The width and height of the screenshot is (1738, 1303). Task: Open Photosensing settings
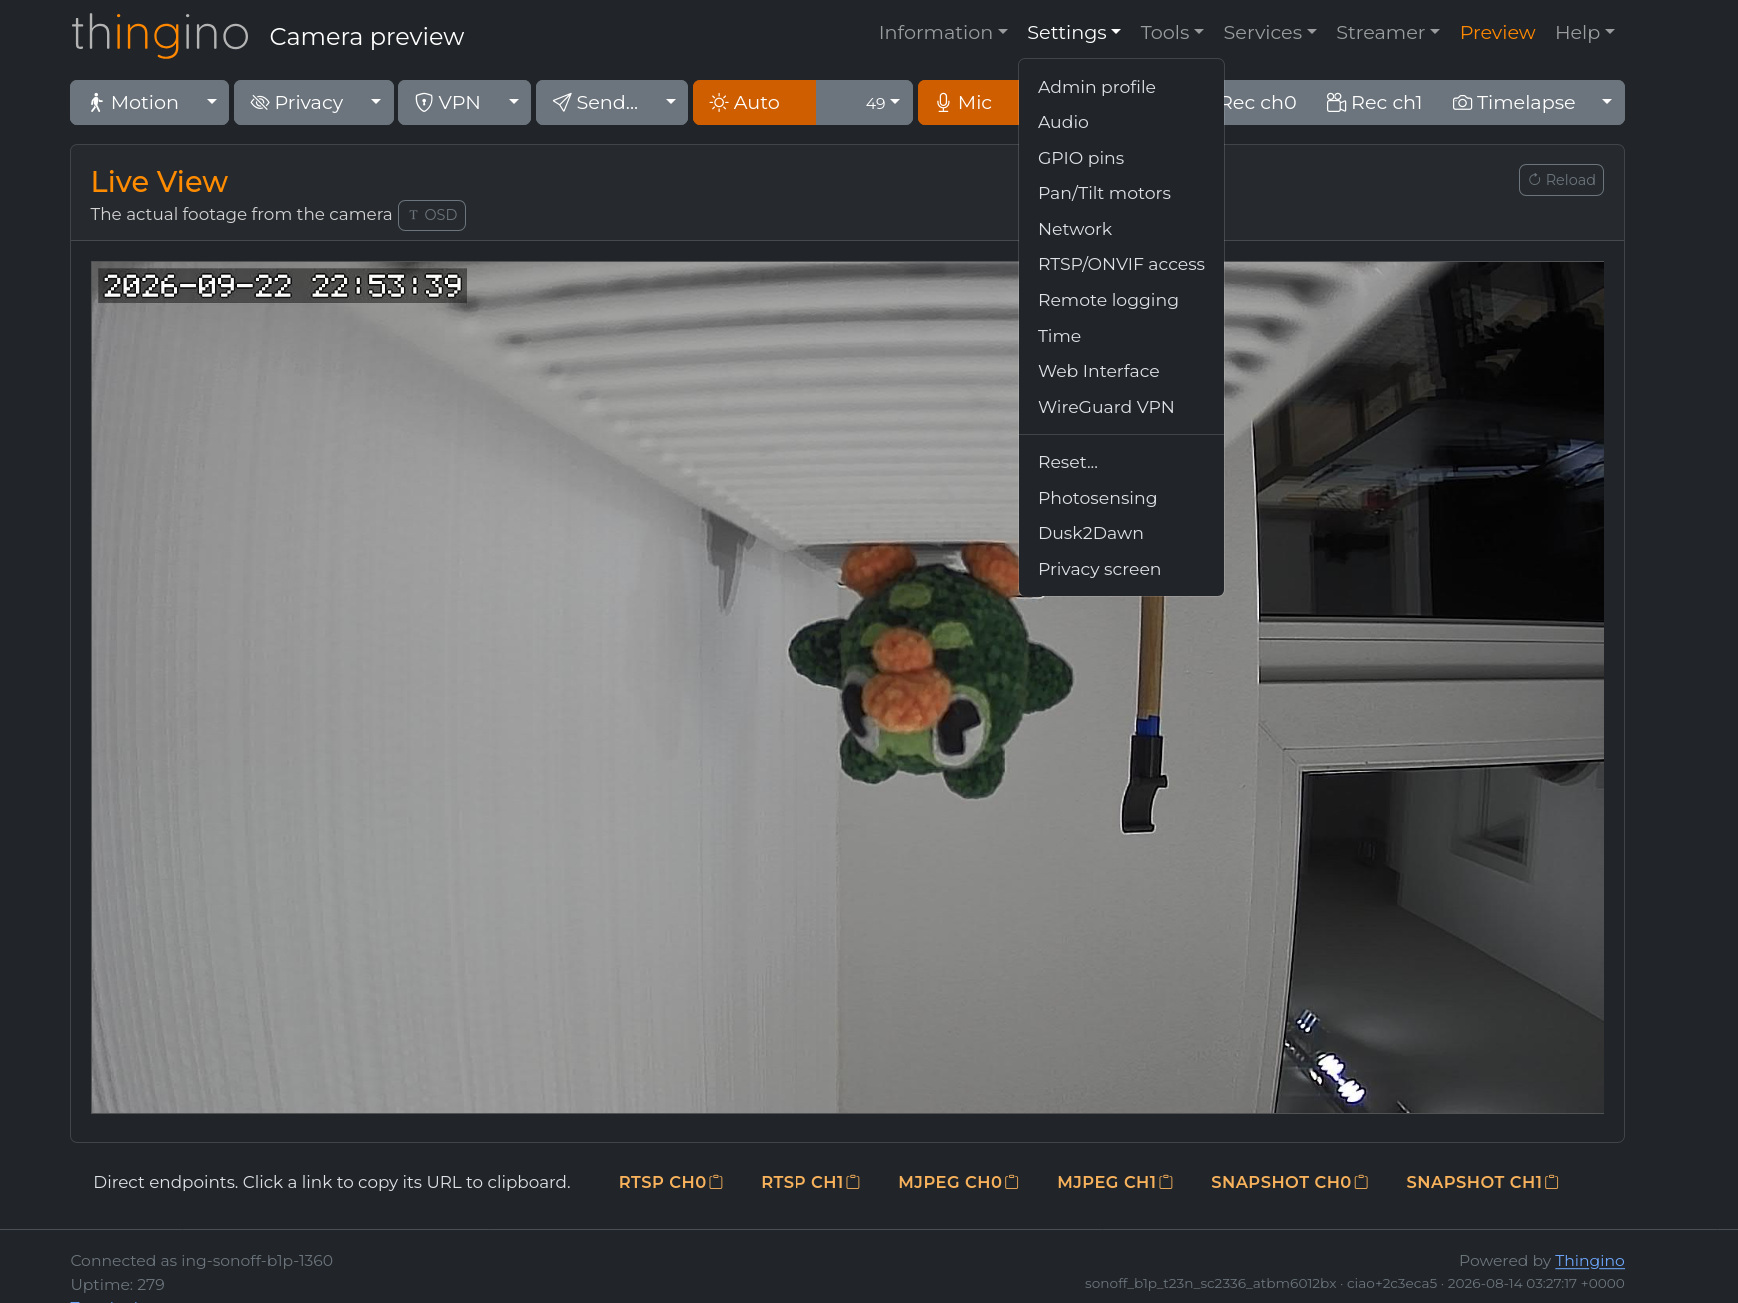point(1121,498)
